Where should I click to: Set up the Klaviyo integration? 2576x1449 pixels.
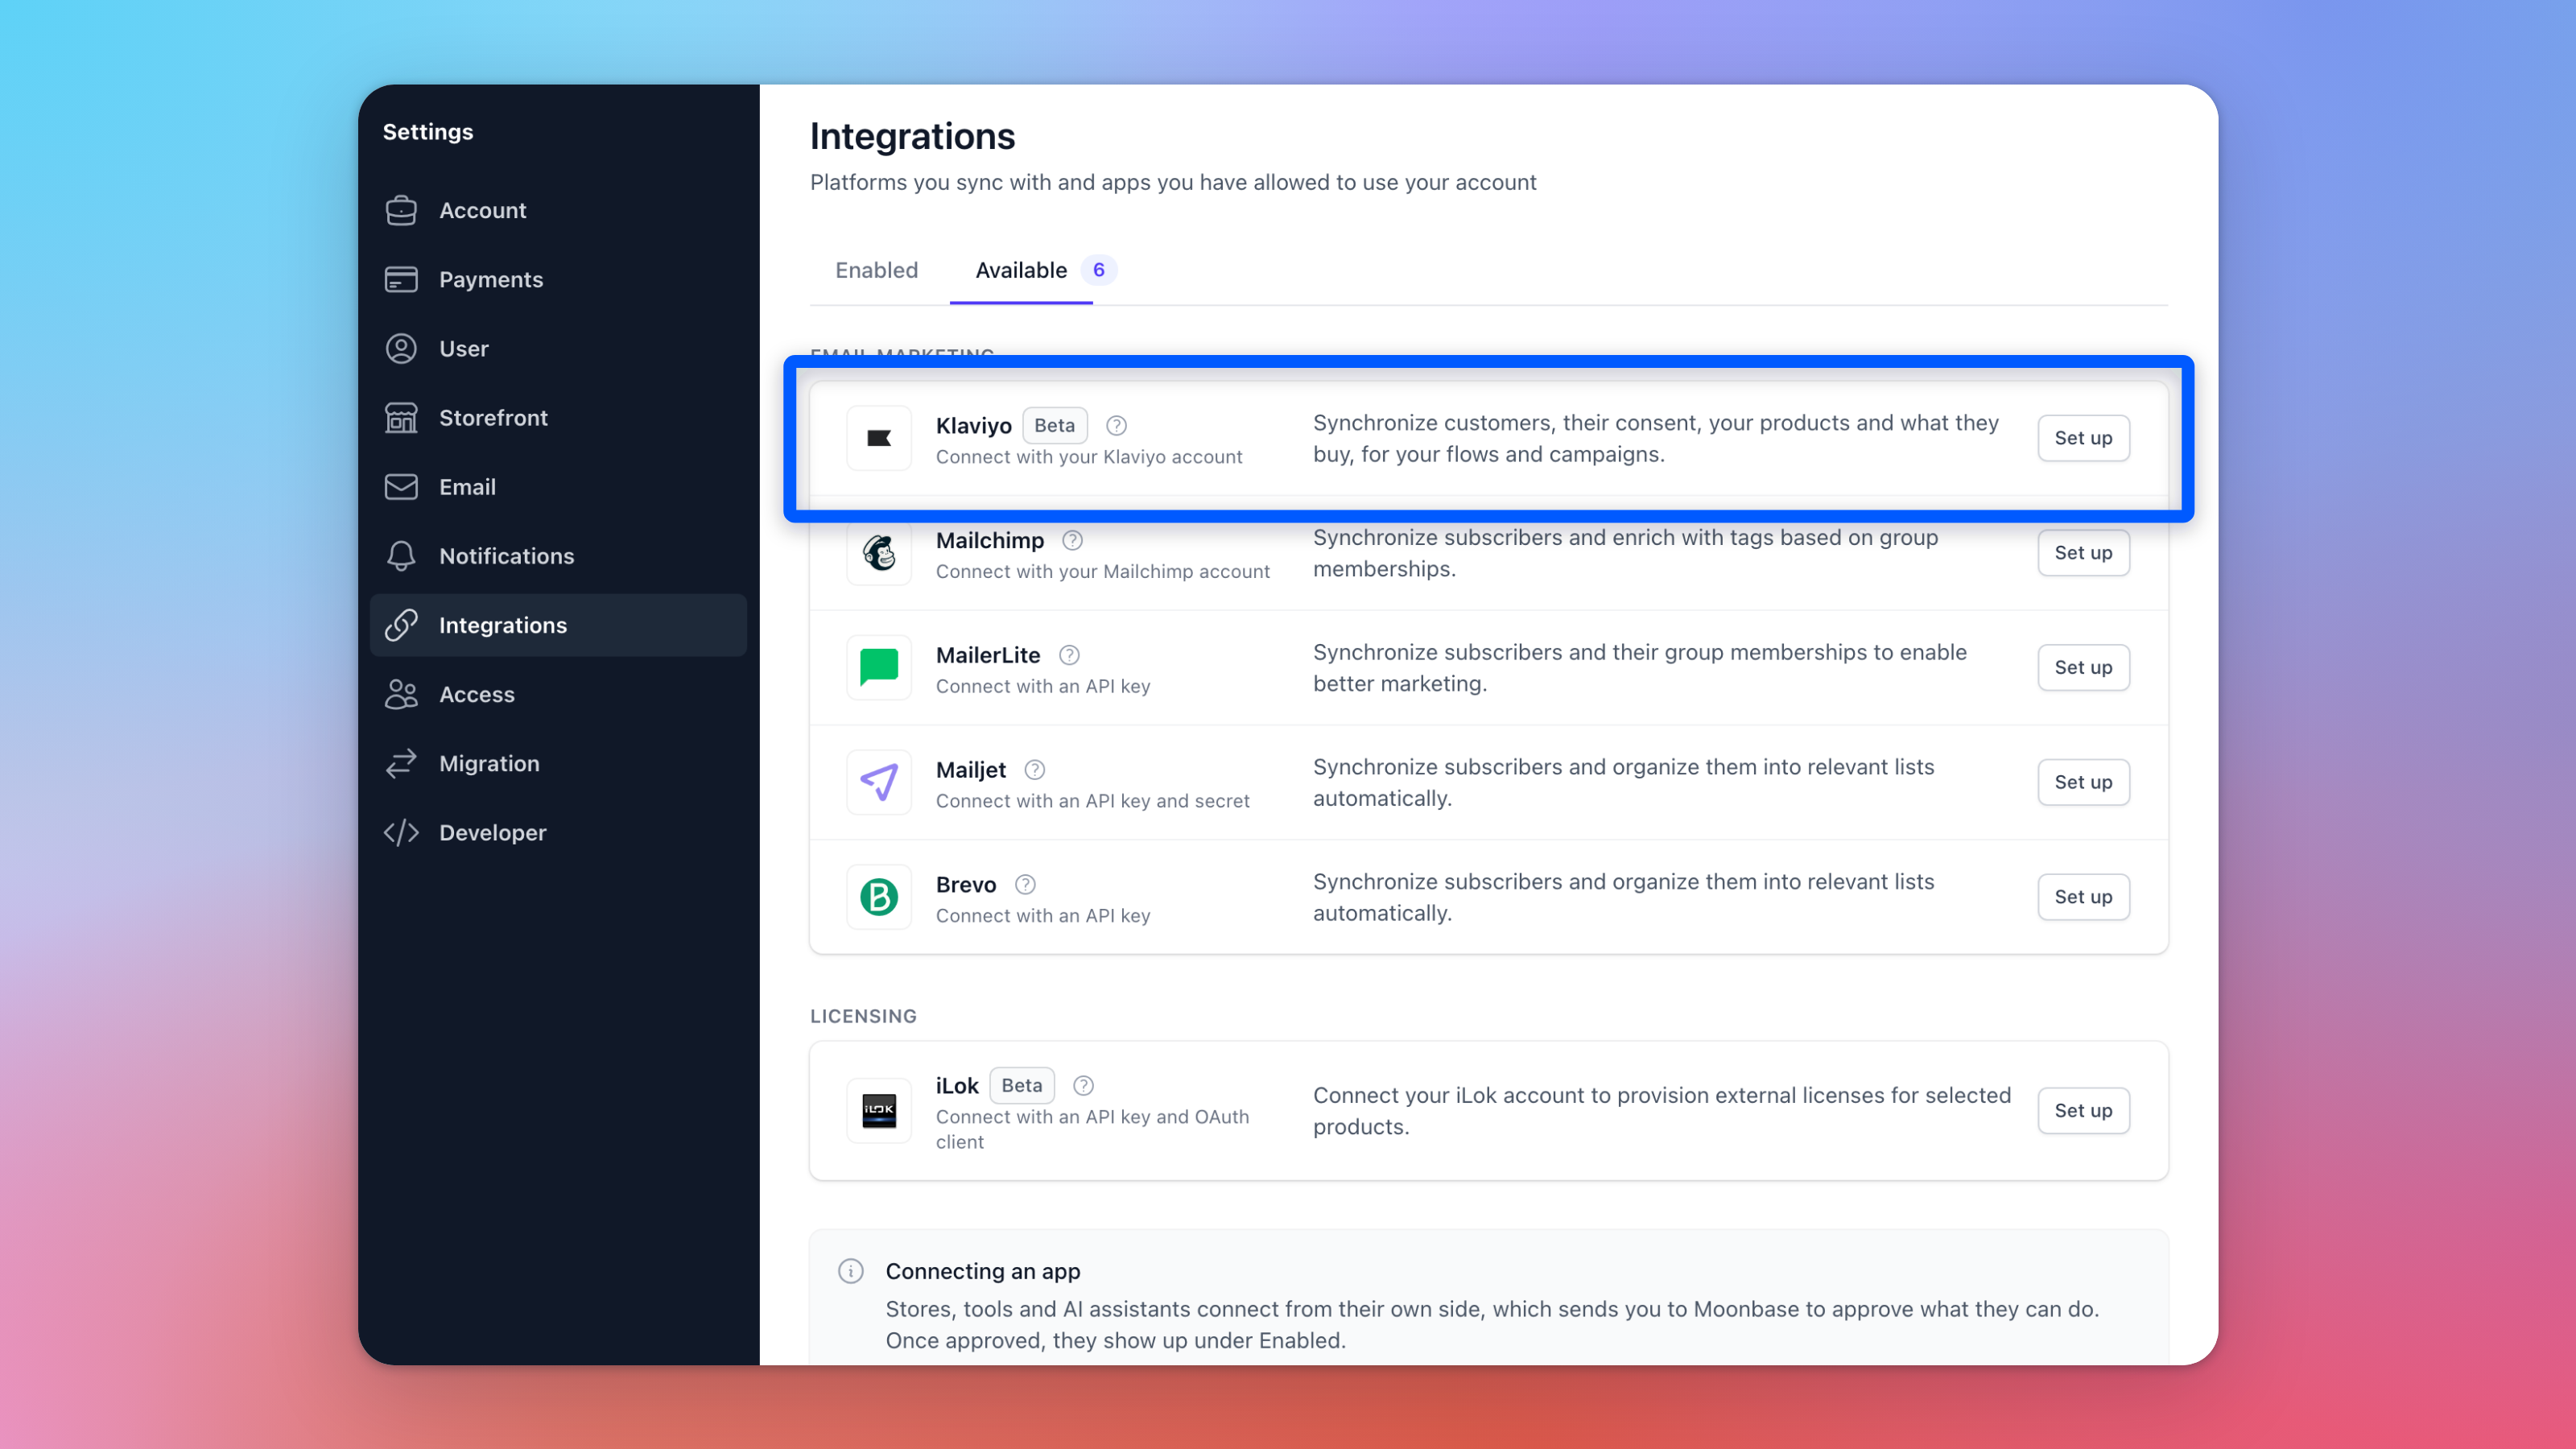tap(2083, 438)
